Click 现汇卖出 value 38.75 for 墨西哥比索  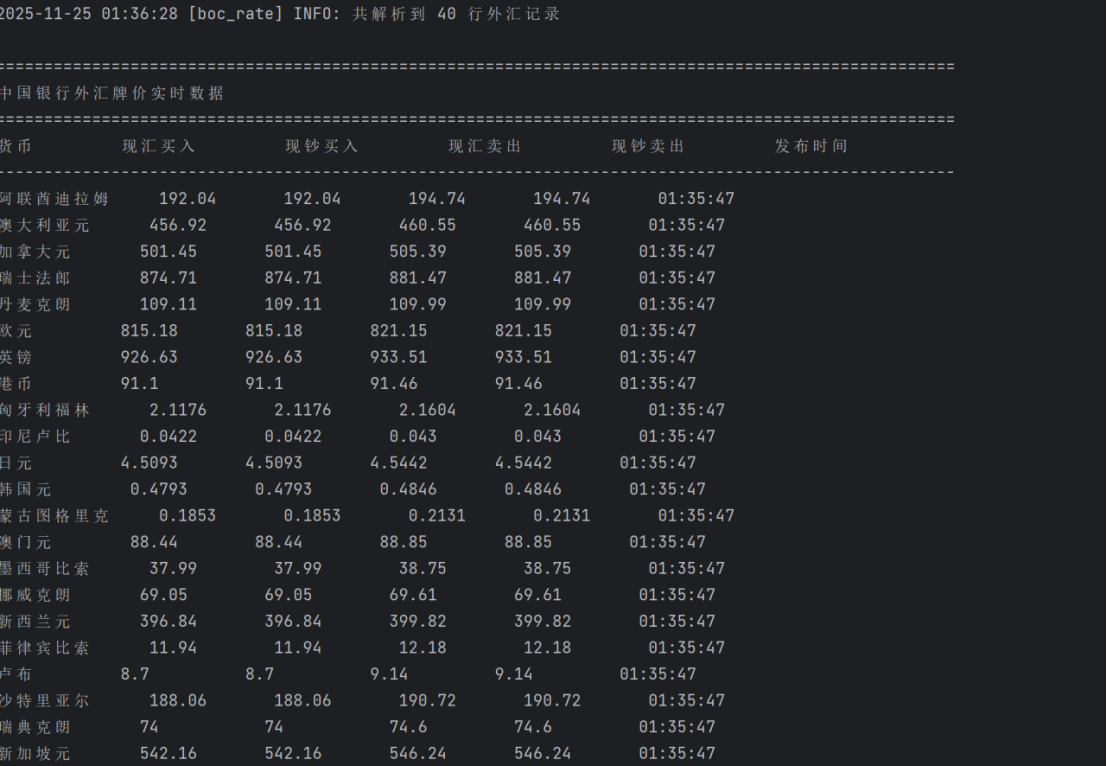423,568
